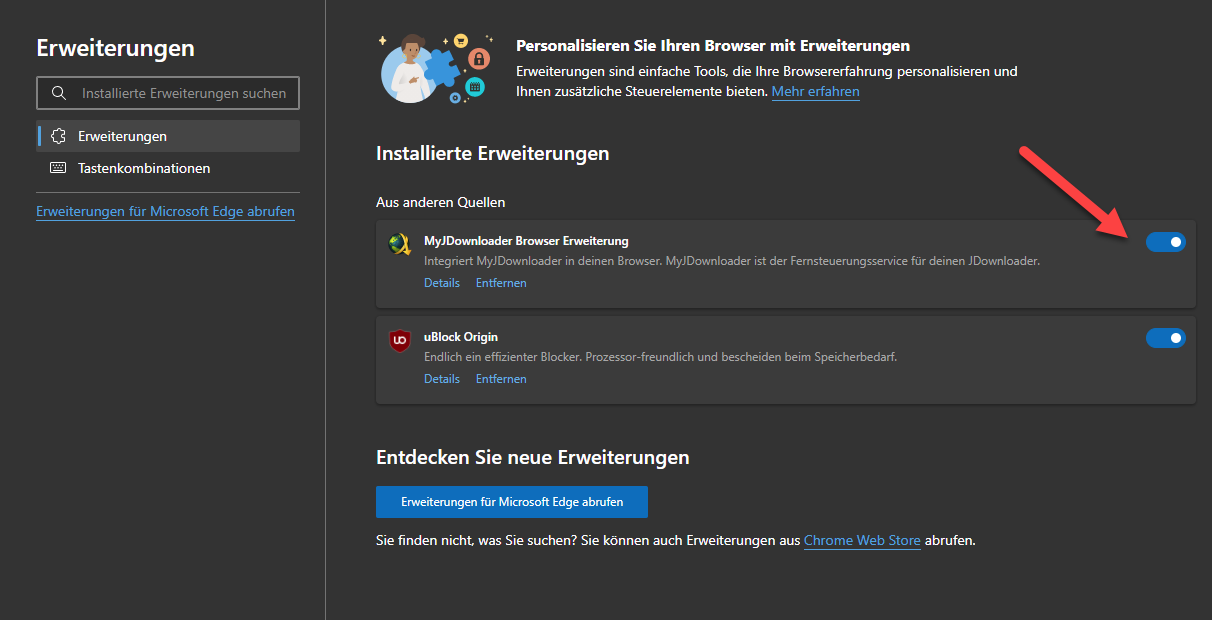Disable the MyJDownloader Browser Erweiterung toggle
1212x620 pixels.
(1166, 242)
